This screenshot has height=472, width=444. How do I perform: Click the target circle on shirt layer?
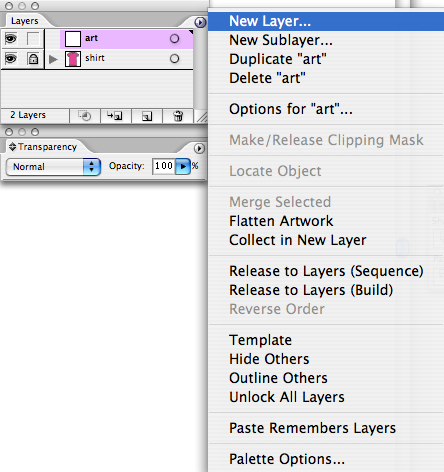174,59
